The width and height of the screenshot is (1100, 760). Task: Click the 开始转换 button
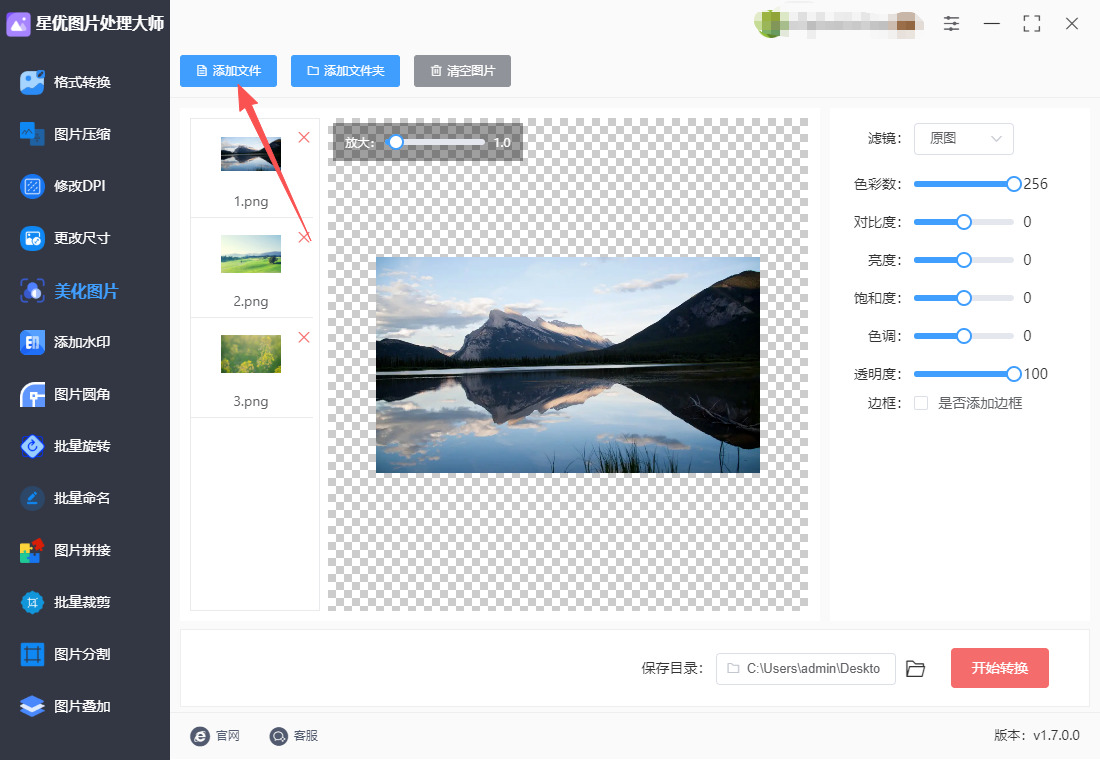pos(1000,668)
